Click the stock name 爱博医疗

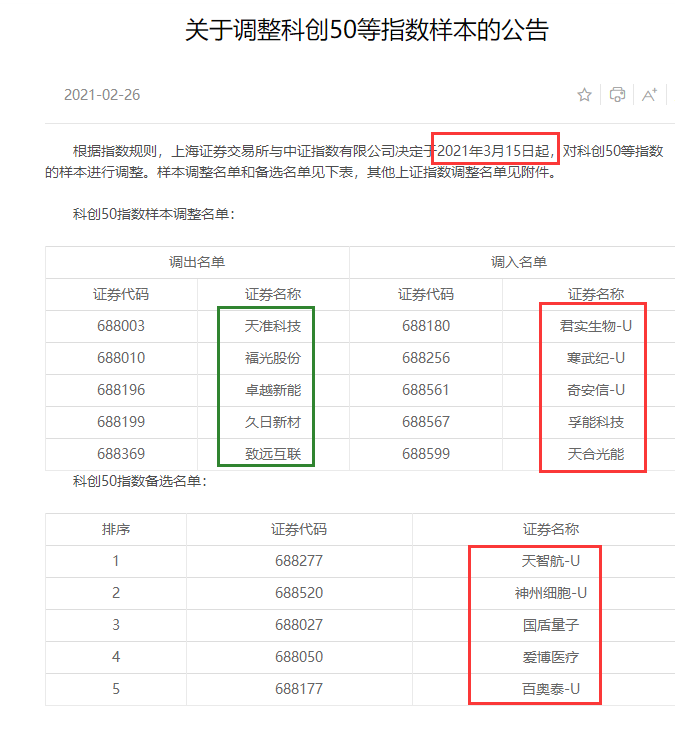[x=550, y=657]
